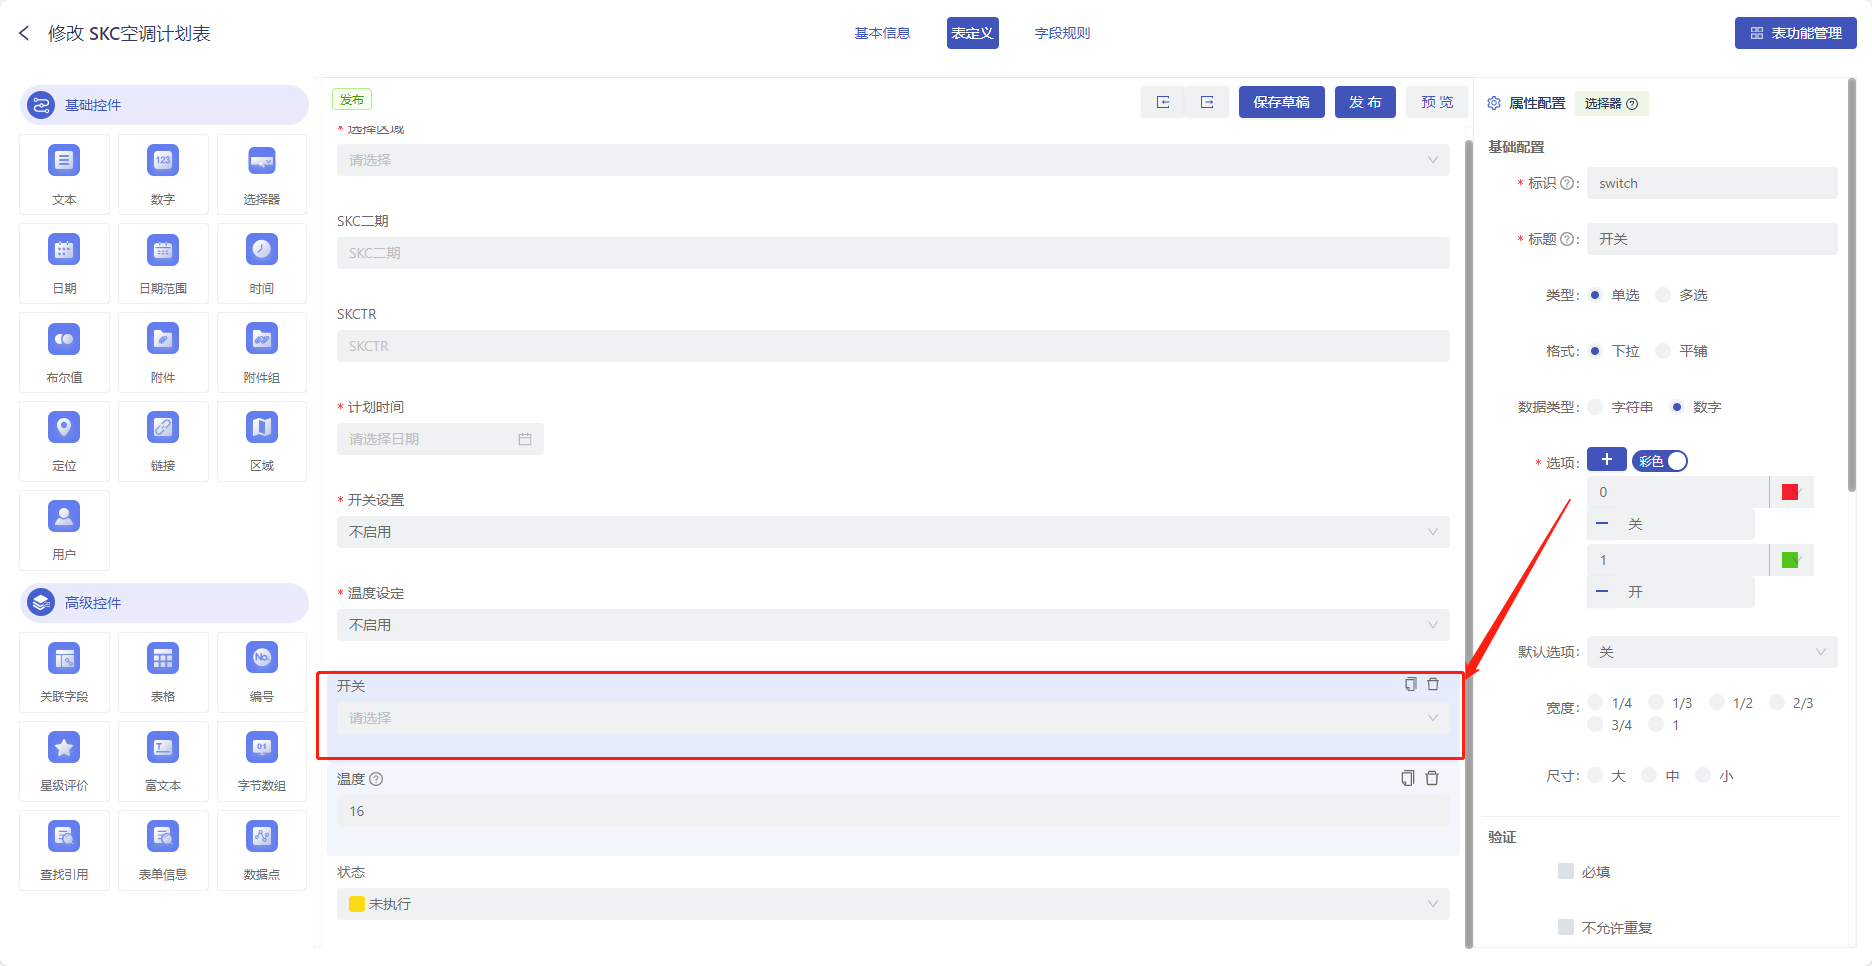This screenshot has height=966, width=1872.
Task: Add a new option with plus button
Action: click(x=1606, y=460)
